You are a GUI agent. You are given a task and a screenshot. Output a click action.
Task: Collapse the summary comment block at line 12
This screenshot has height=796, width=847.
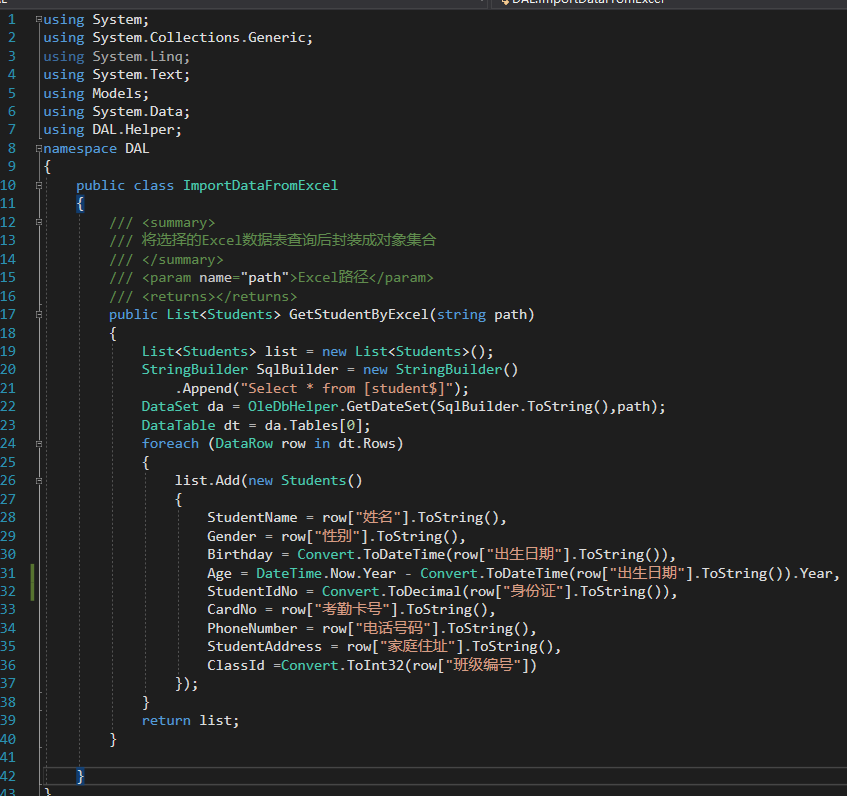38,222
